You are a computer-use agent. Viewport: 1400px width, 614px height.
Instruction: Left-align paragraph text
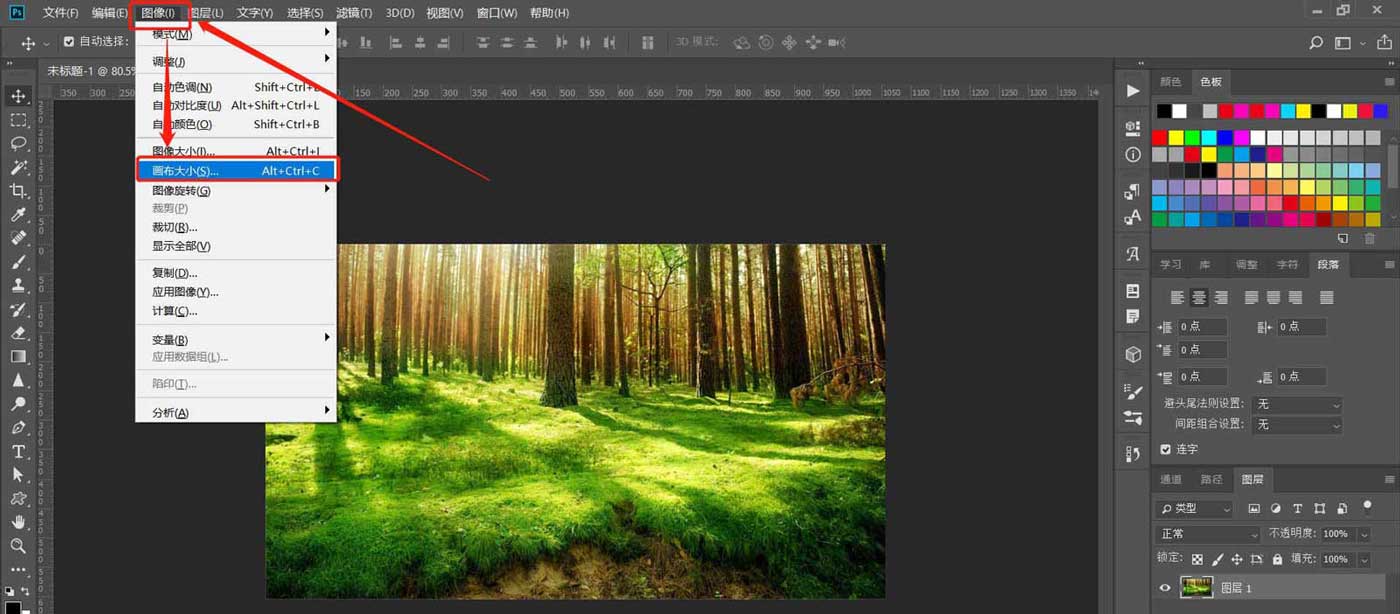pos(1178,298)
